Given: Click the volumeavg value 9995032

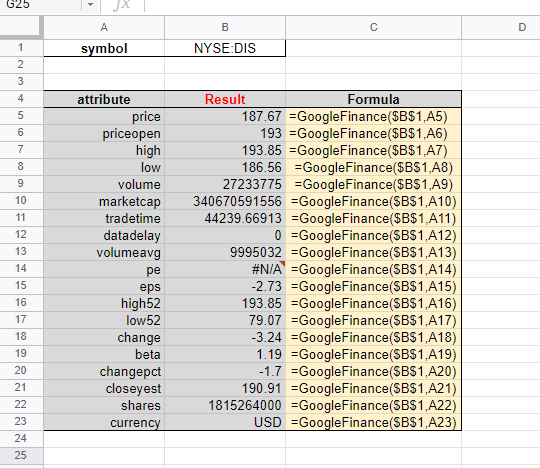Looking at the screenshot, I should [225, 252].
